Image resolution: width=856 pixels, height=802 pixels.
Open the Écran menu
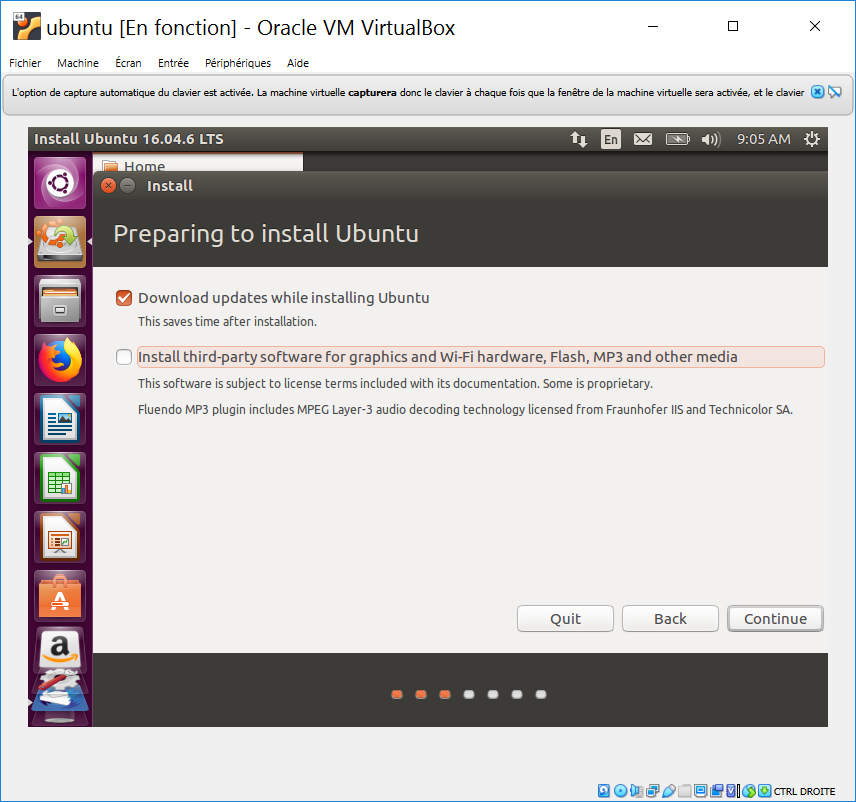point(128,63)
